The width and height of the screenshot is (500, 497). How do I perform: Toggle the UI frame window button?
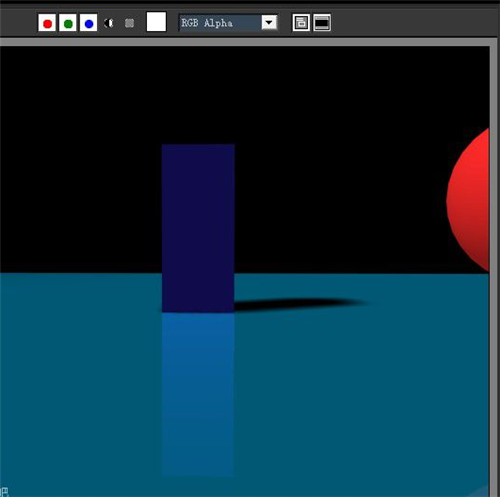pos(322,23)
